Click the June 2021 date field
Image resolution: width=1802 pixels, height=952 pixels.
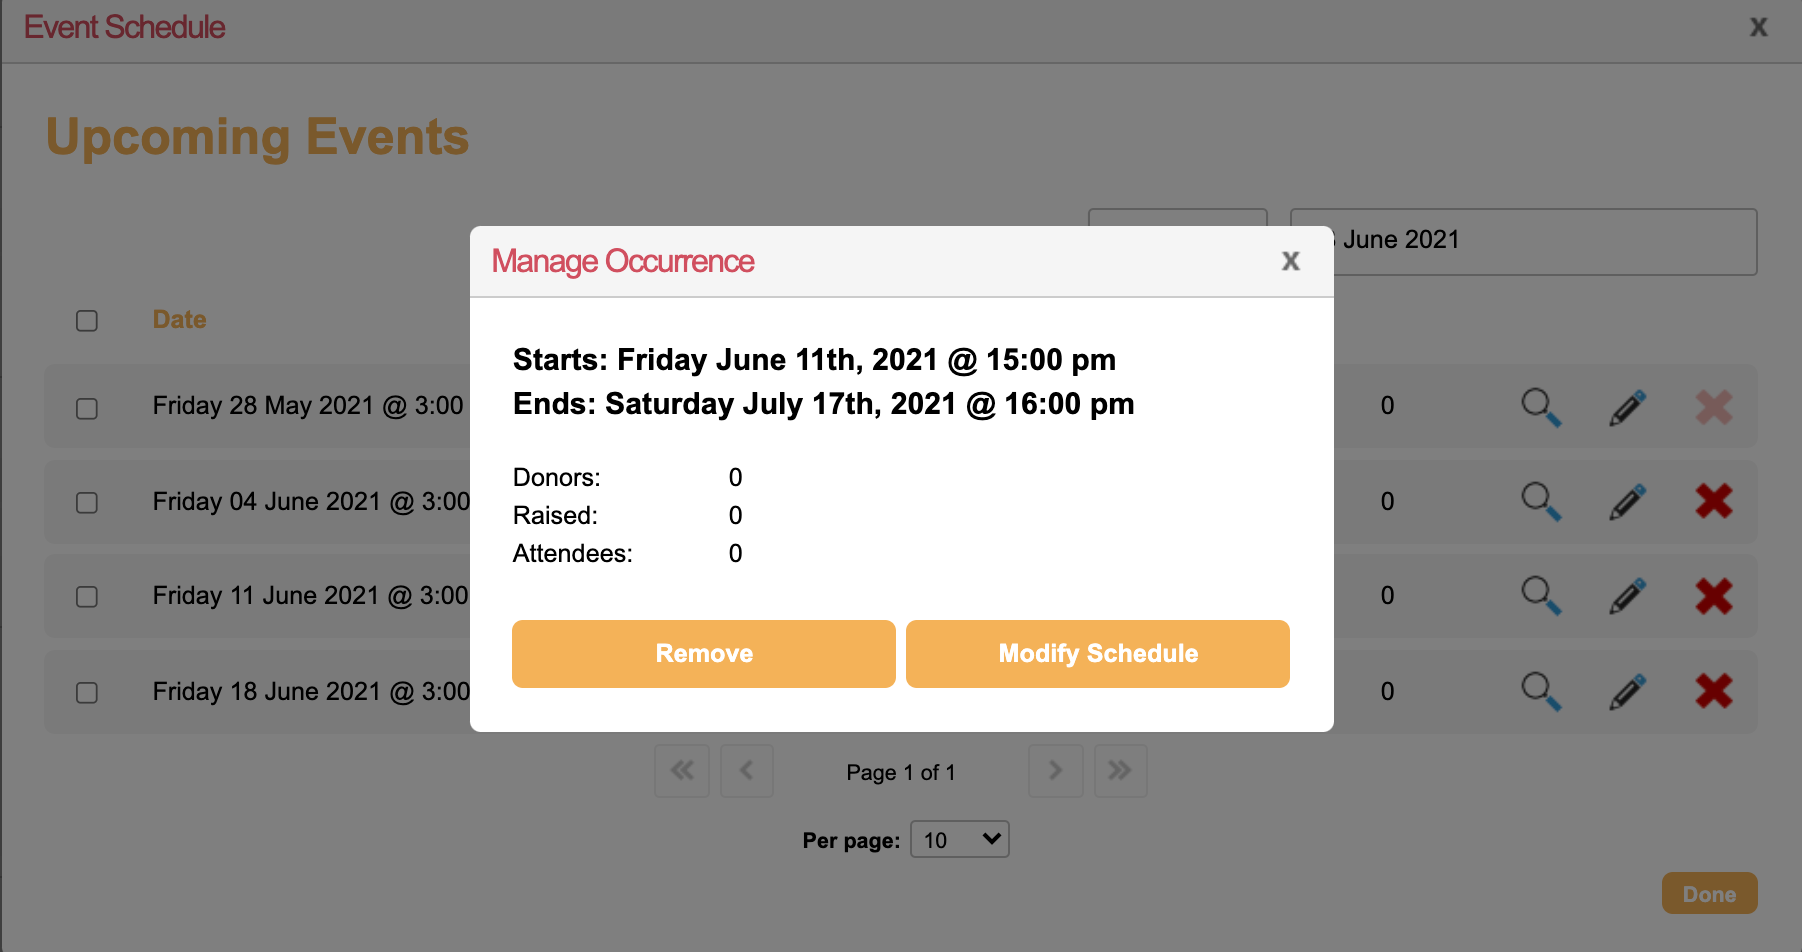(x=1540, y=241)
